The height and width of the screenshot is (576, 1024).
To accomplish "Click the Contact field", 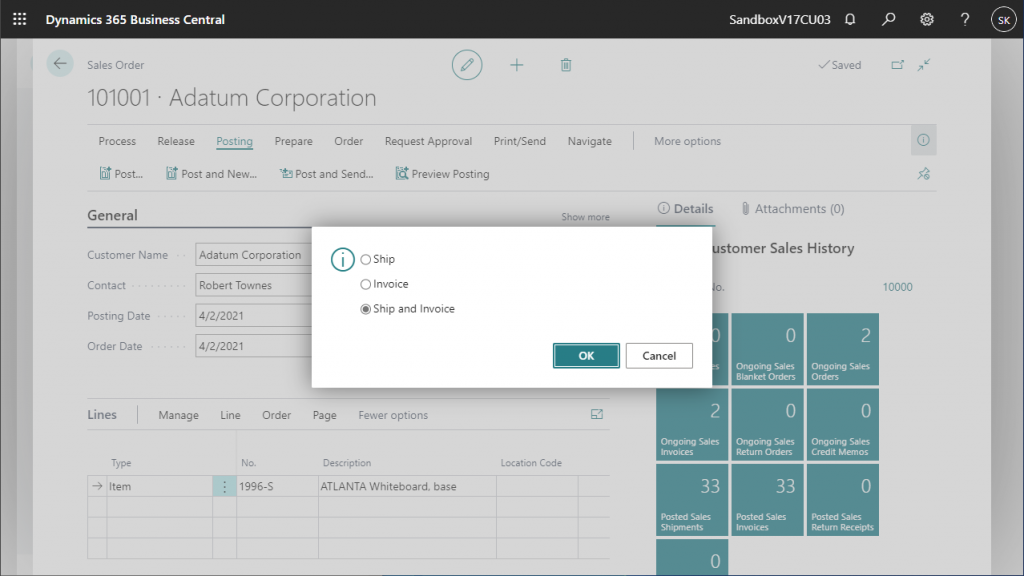I will [x=253, y=285].
